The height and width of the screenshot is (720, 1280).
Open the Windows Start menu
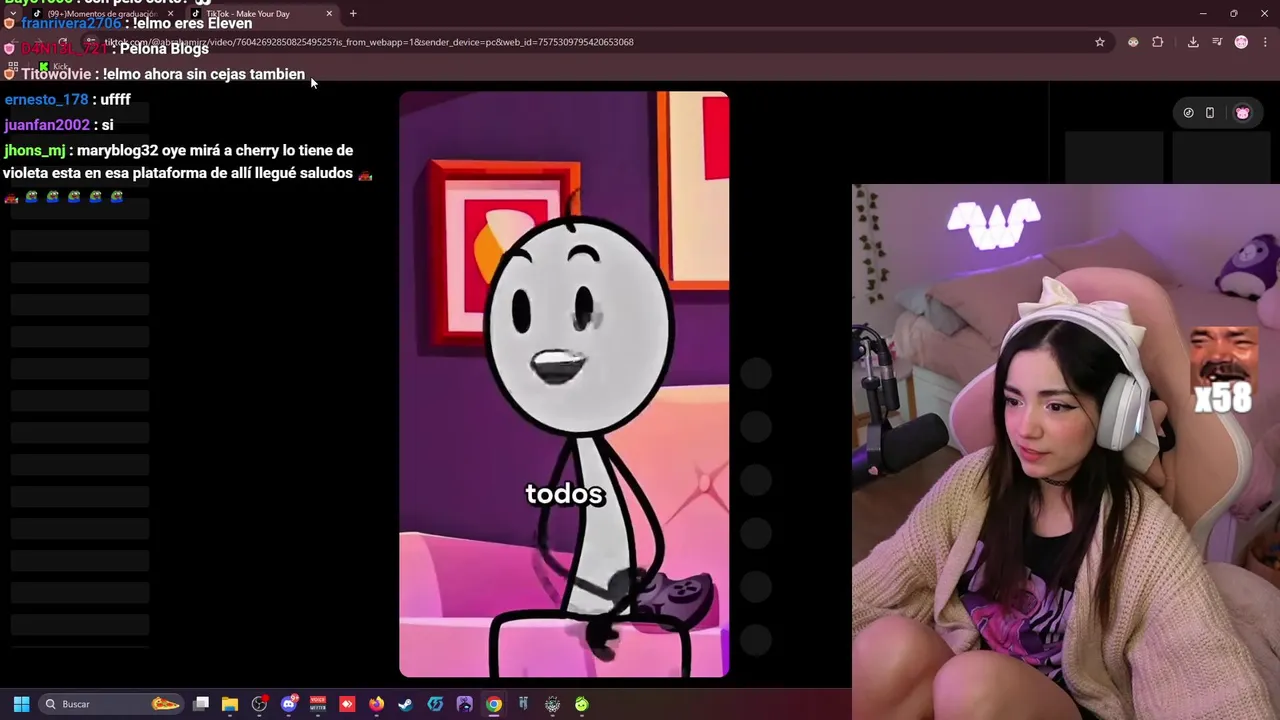pyautogui.click(x=21, y=704)
